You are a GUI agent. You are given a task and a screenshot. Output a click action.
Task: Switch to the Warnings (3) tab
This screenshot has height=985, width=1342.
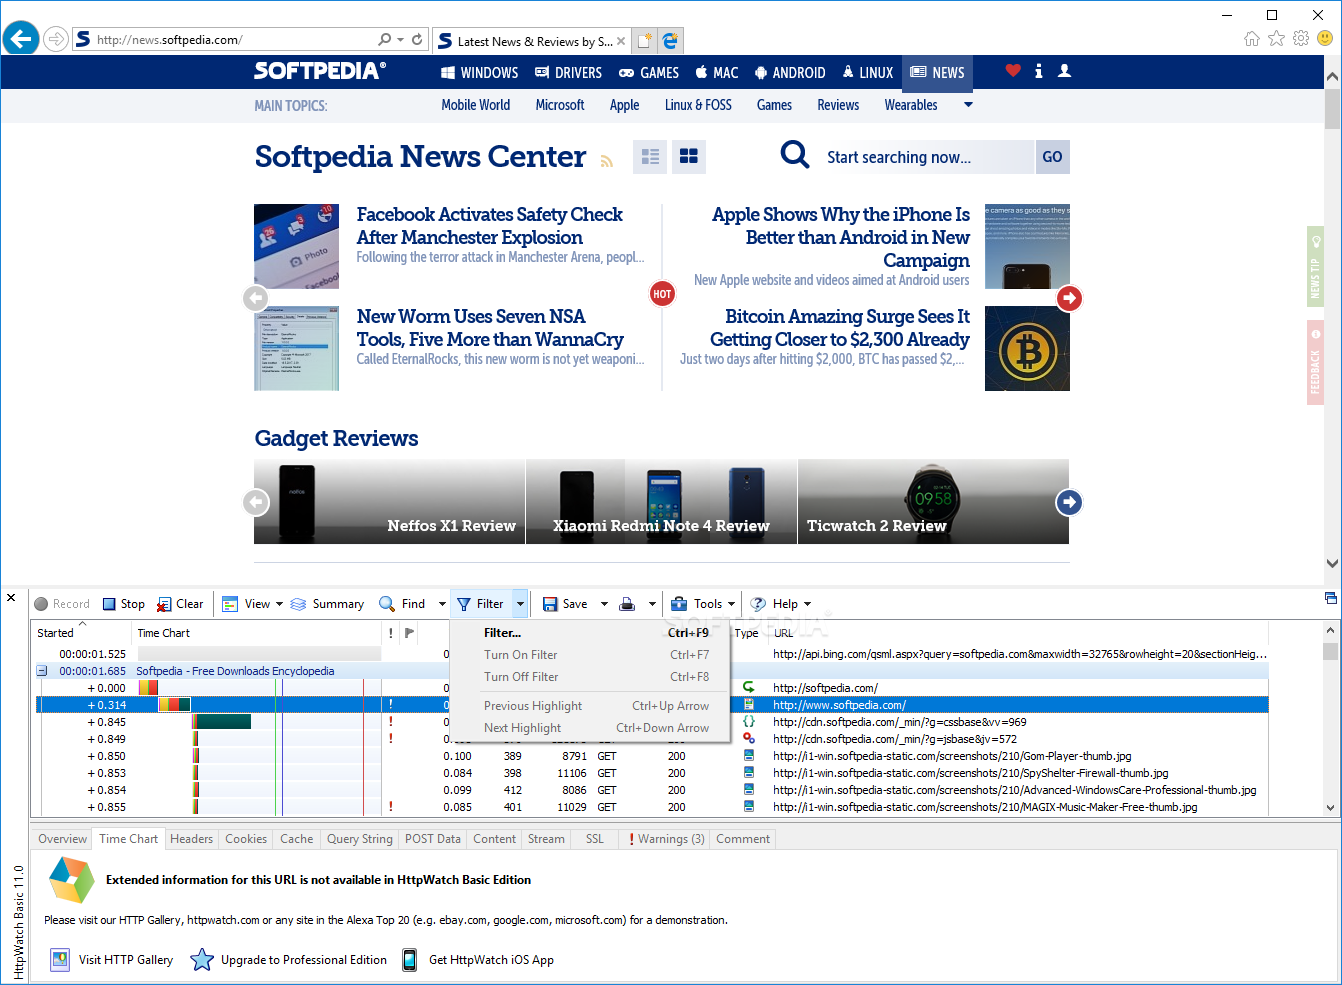coord(666,839)
